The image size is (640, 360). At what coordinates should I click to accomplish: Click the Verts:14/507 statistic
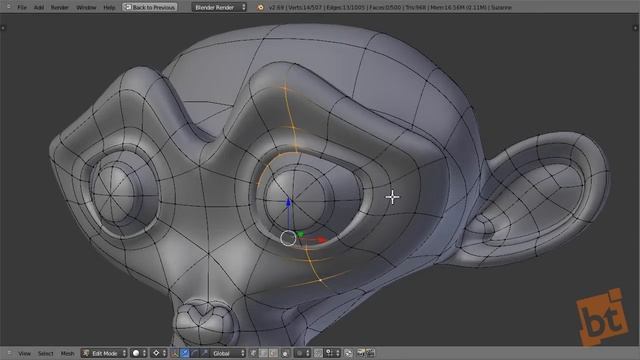[x=304, y=7]
